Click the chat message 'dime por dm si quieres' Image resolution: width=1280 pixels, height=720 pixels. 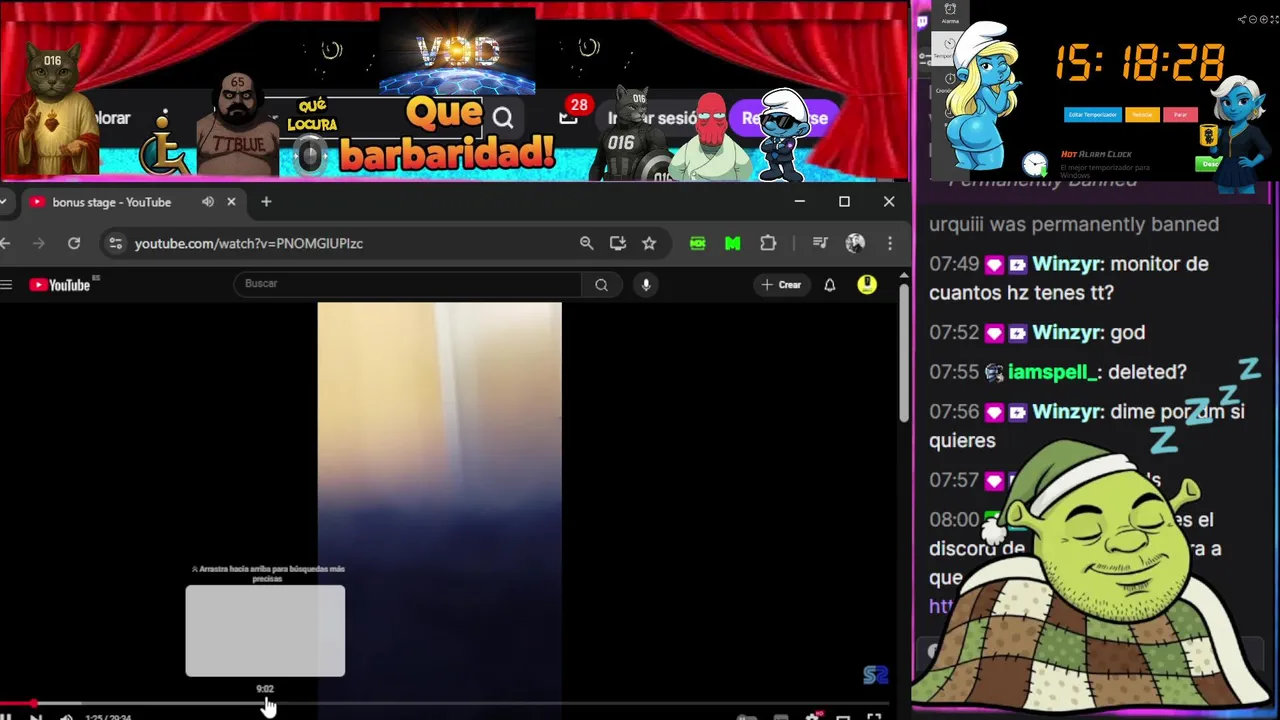[x=1087, y=426]
